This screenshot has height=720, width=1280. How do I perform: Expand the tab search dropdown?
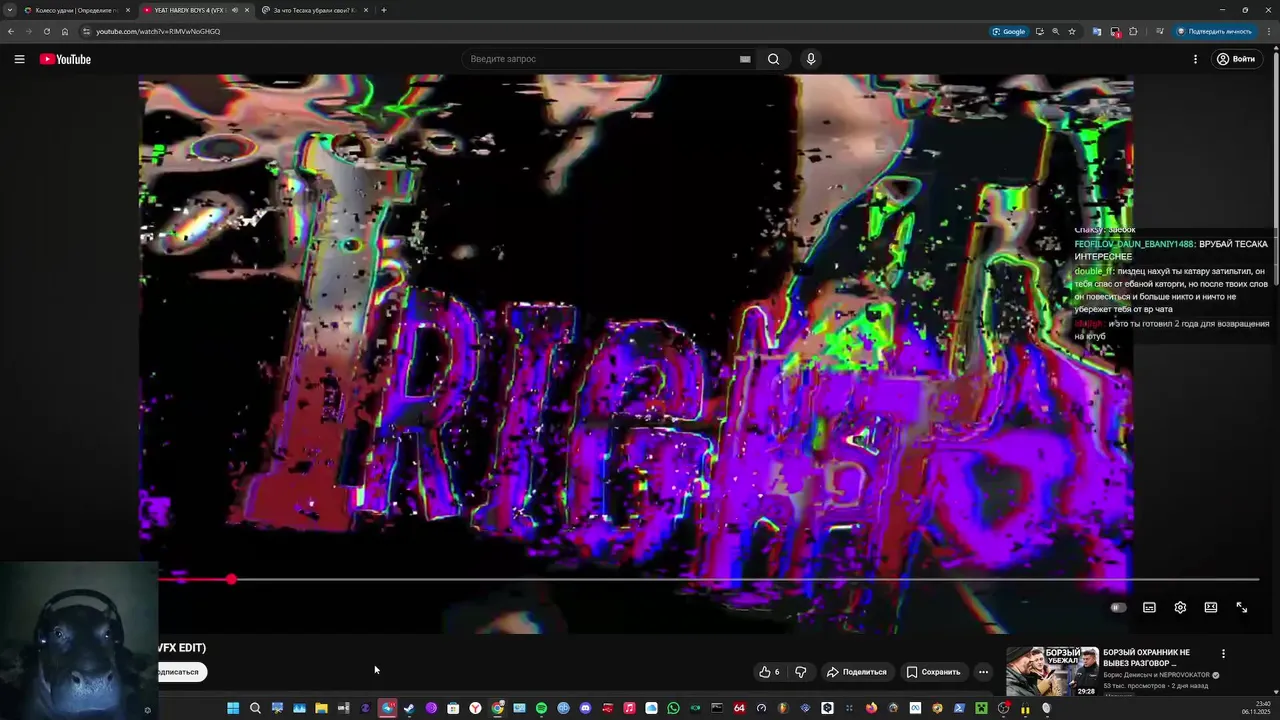(x=8, y=10)
